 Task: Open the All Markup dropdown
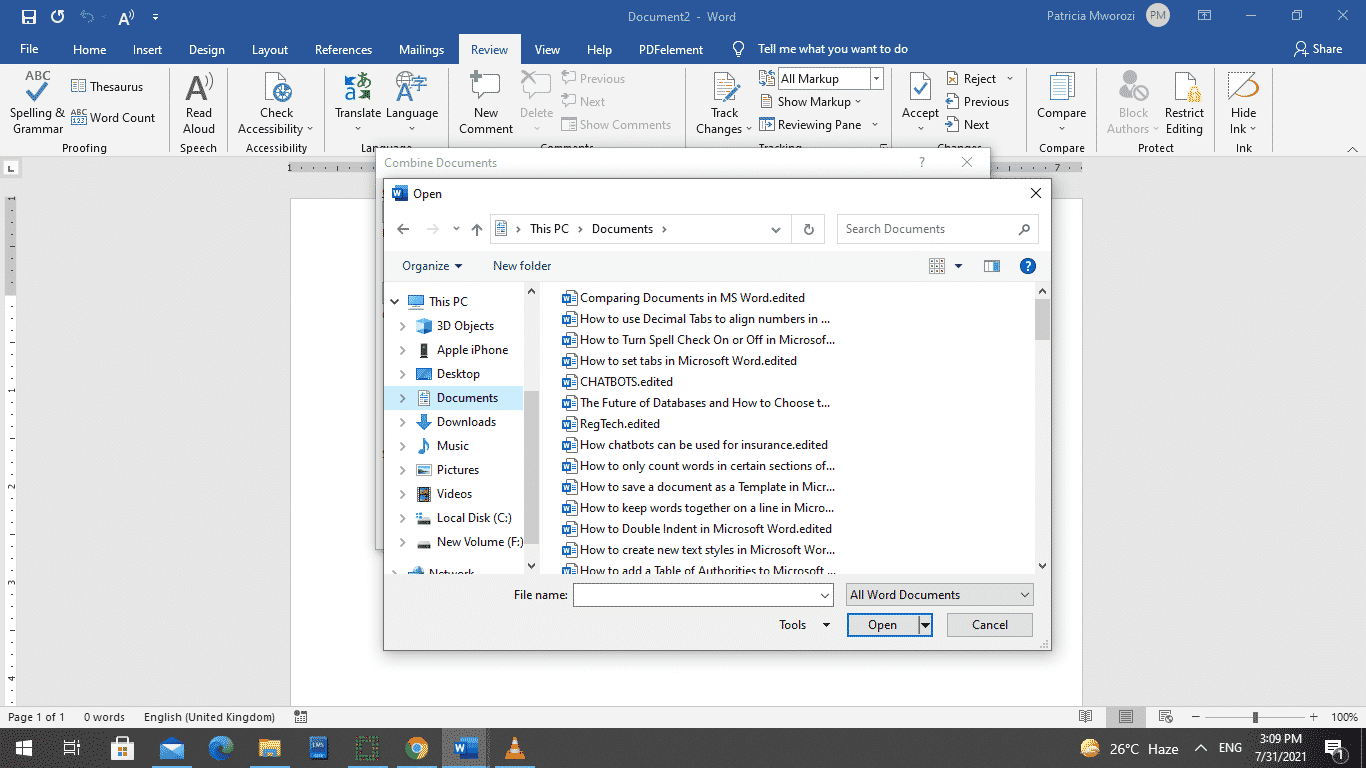tap(875, 78)
